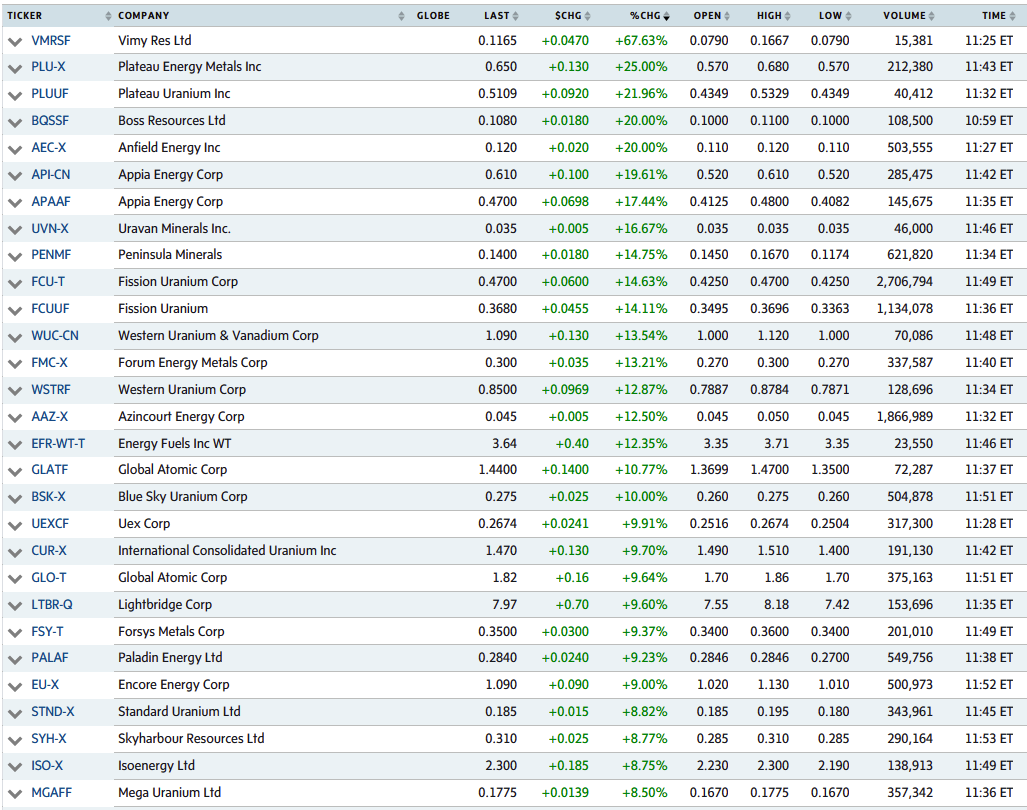
Task: Expand the UVN-X row chevron
Action: coord(14,230)
